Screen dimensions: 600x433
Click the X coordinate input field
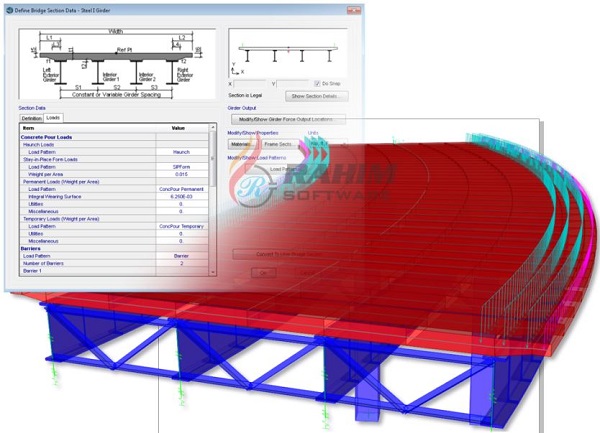249,84
